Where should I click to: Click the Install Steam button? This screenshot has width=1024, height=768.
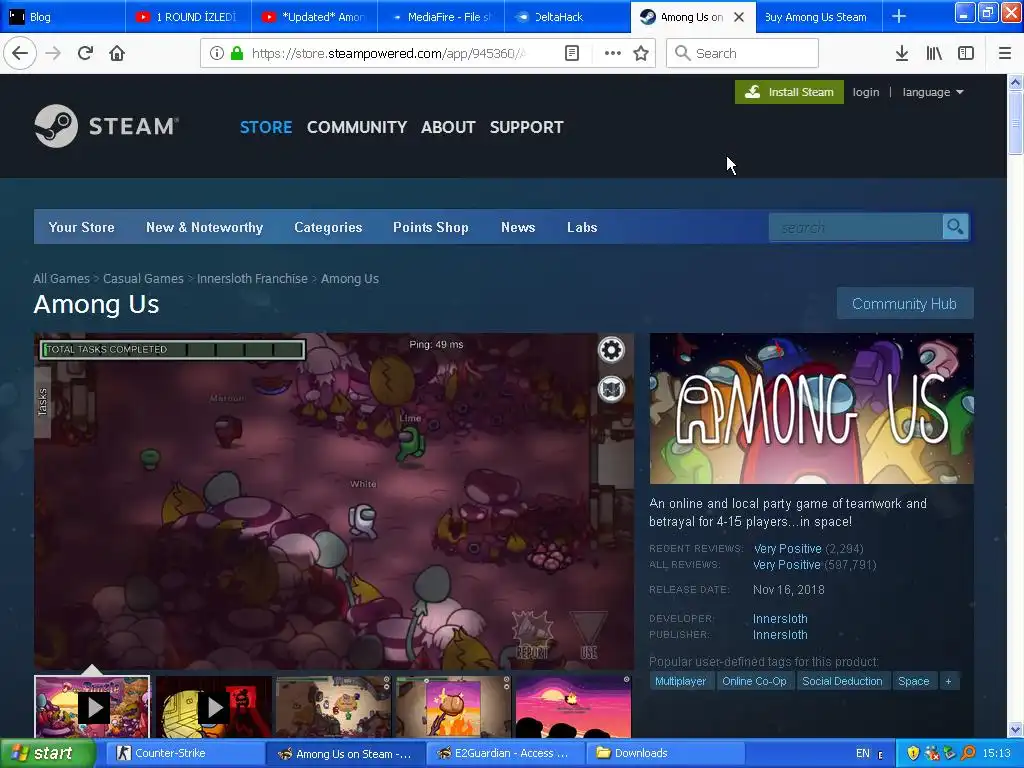tap(790, 92)
